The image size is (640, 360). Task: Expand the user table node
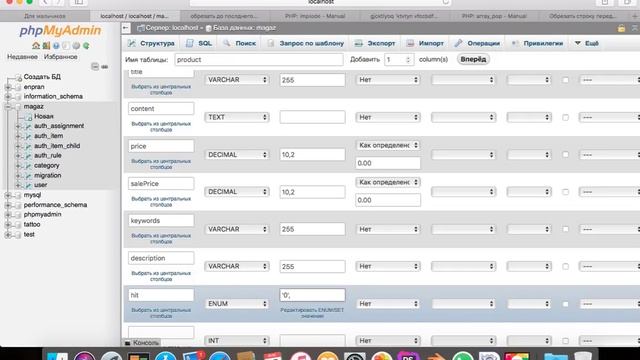tap(18, 185)
